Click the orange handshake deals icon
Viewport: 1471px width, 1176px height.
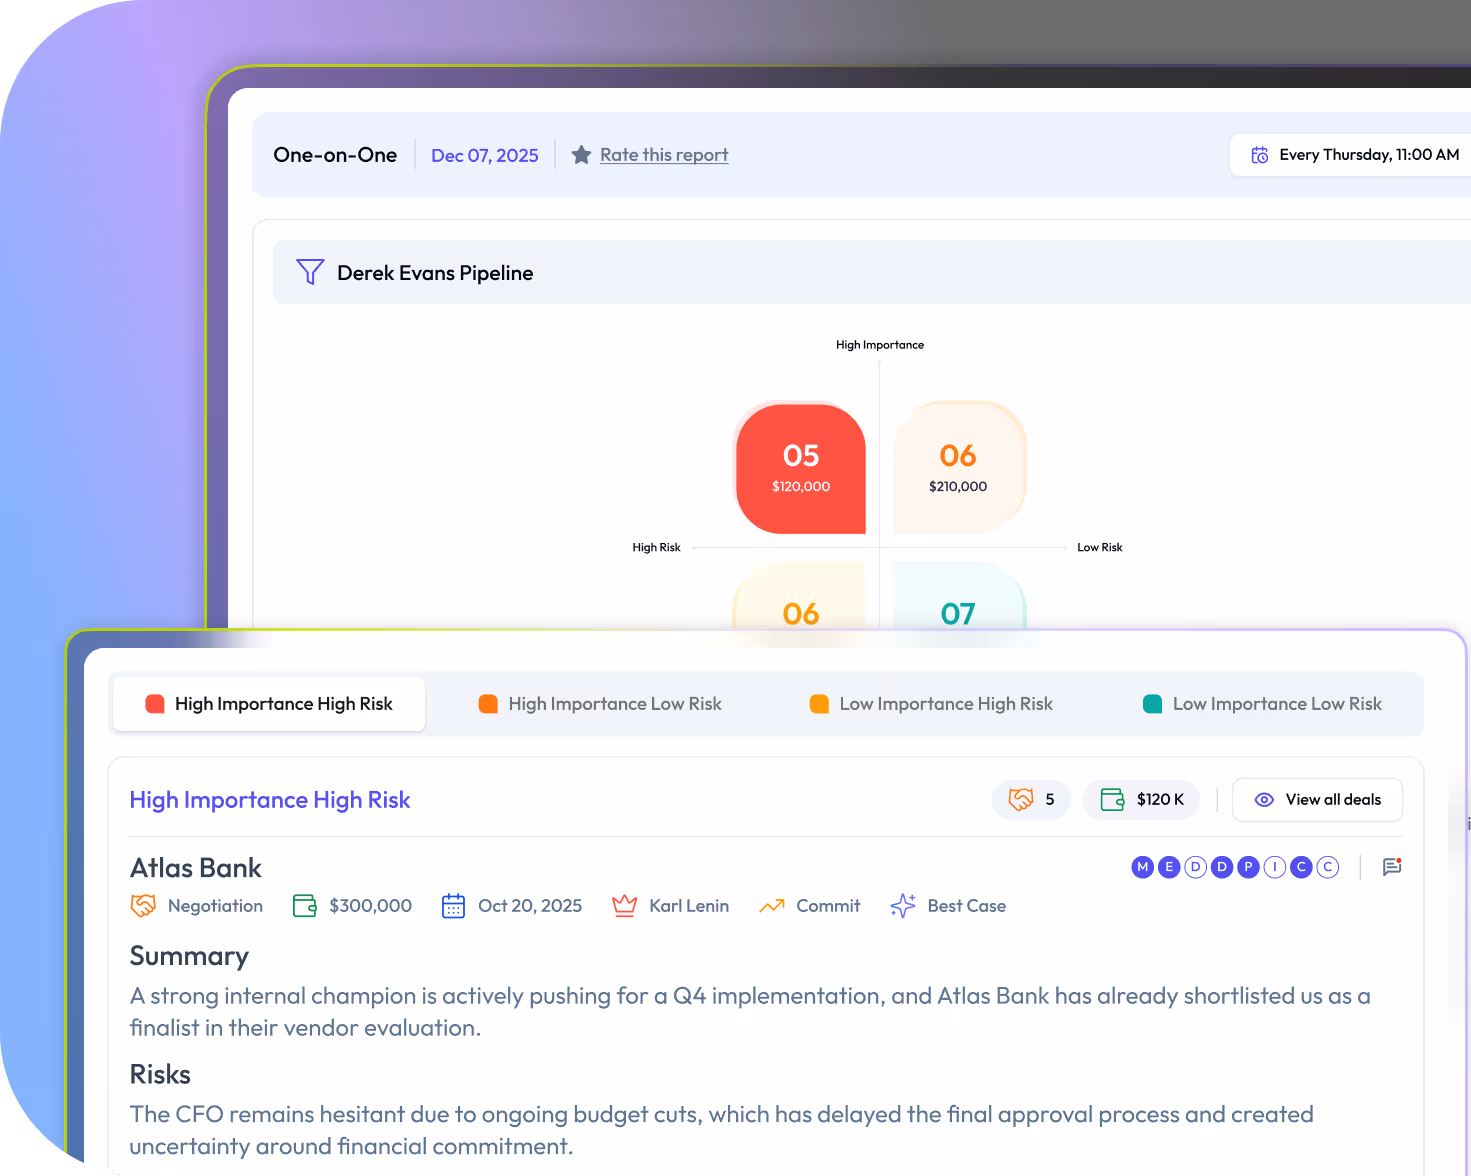[x=1021, y=799]
